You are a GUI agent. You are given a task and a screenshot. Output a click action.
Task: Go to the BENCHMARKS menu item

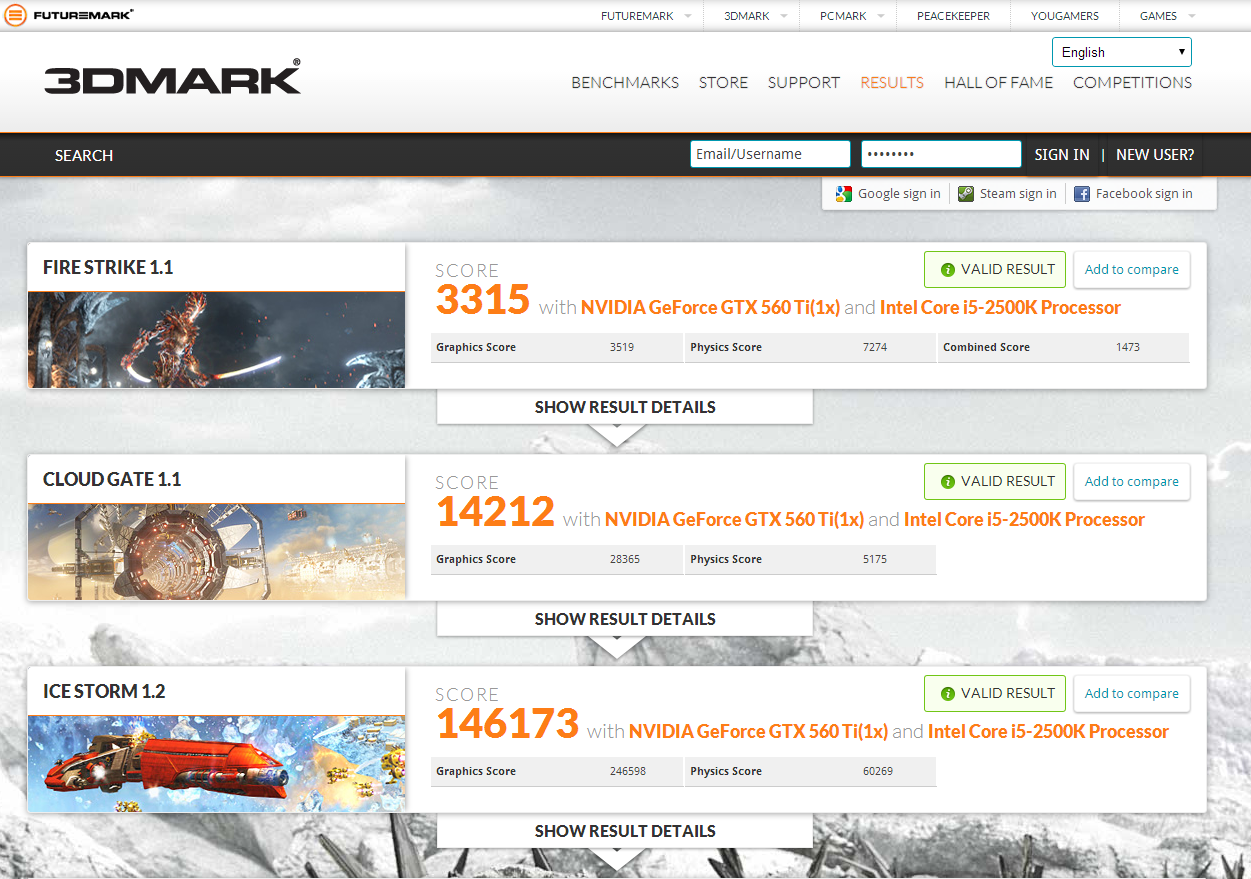click(625, 83)
